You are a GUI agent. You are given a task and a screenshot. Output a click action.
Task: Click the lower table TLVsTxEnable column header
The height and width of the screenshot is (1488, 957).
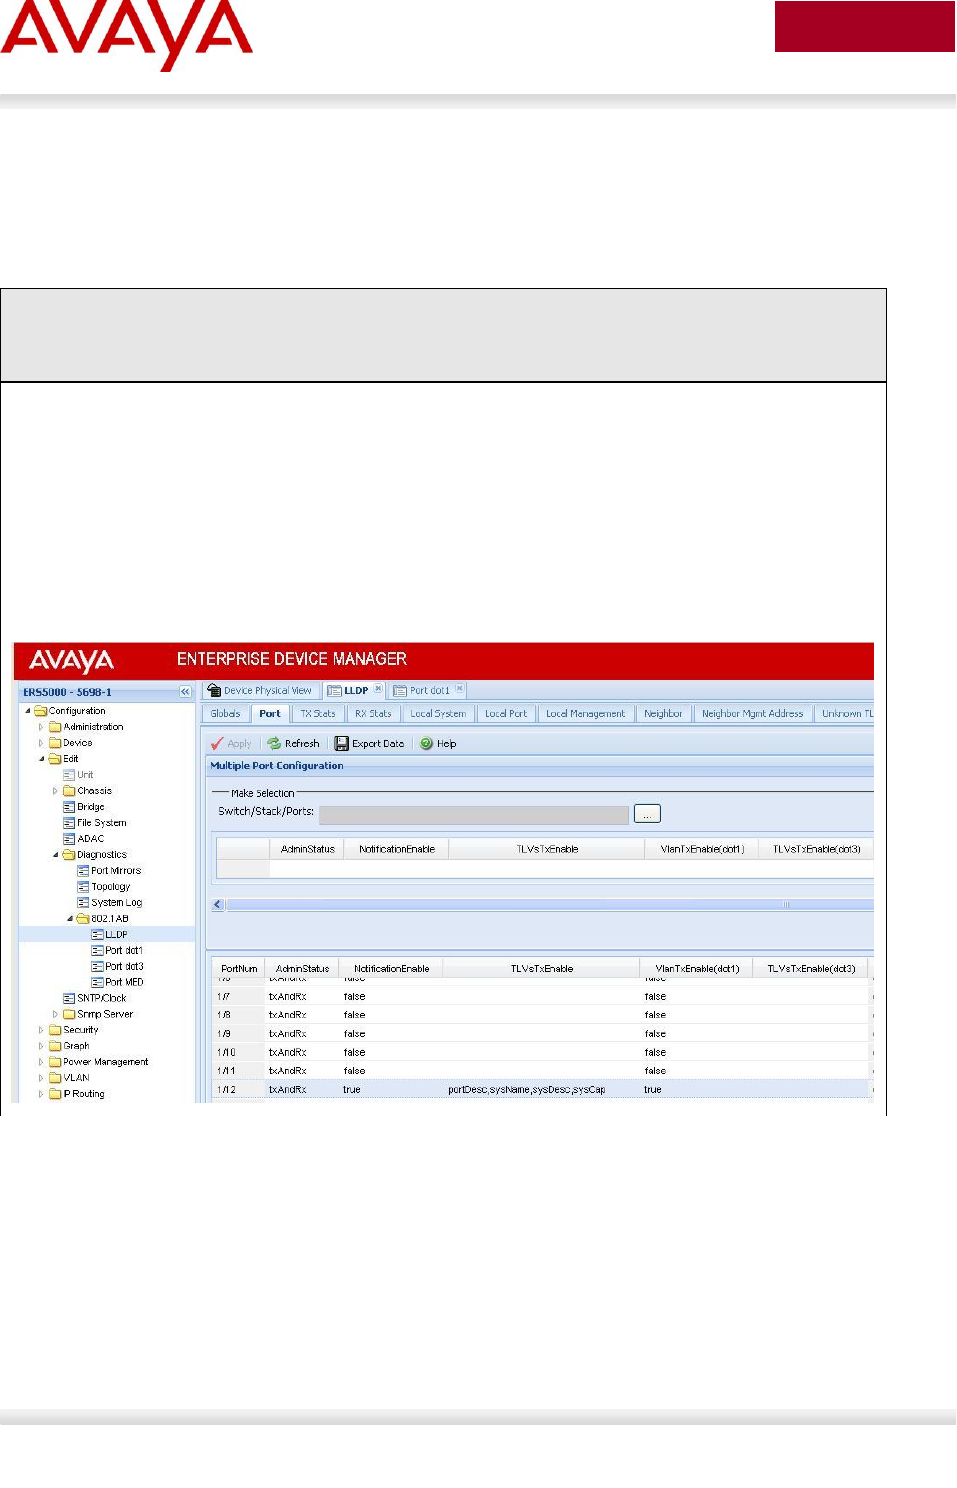click(x=541, y=968)
